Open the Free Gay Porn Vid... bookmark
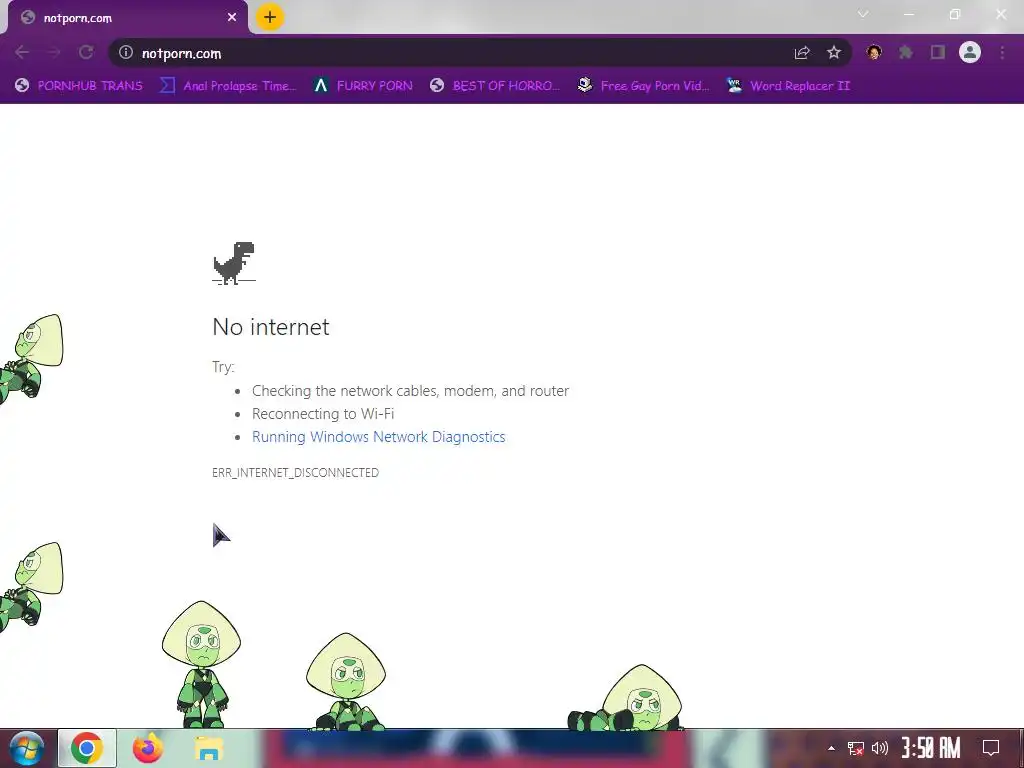The image size is (1024, 768). [643, 86]
